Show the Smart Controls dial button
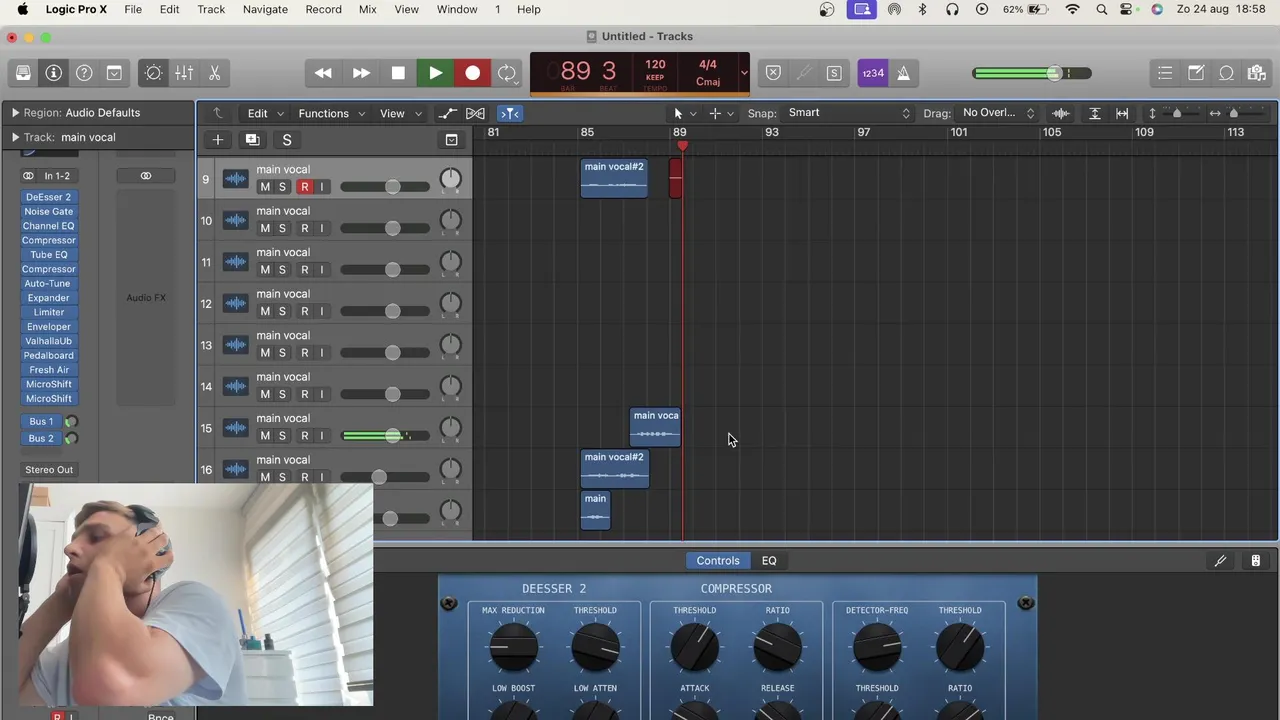 (153, 73)
